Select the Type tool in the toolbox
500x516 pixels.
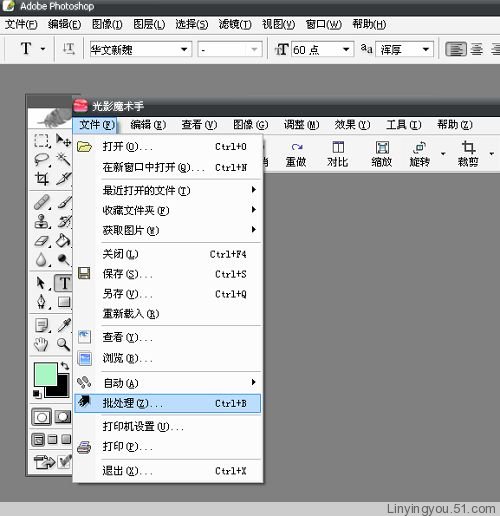[64, 283]
